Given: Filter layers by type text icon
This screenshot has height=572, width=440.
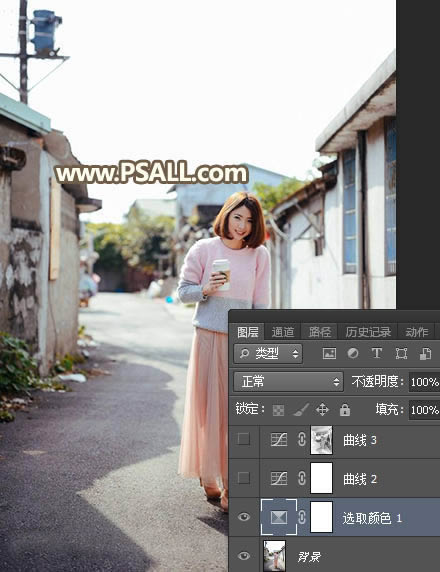Looking at the screenshot, I should [377, 353].
